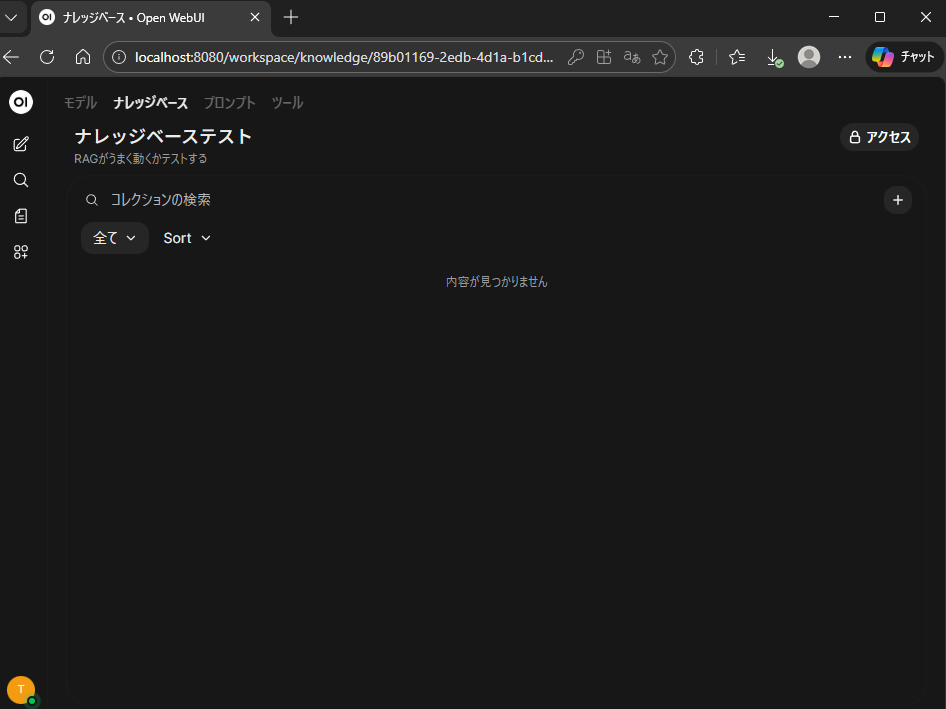Switch to the プロンプト tab
The image size is (946, 709).
point(229,103)
